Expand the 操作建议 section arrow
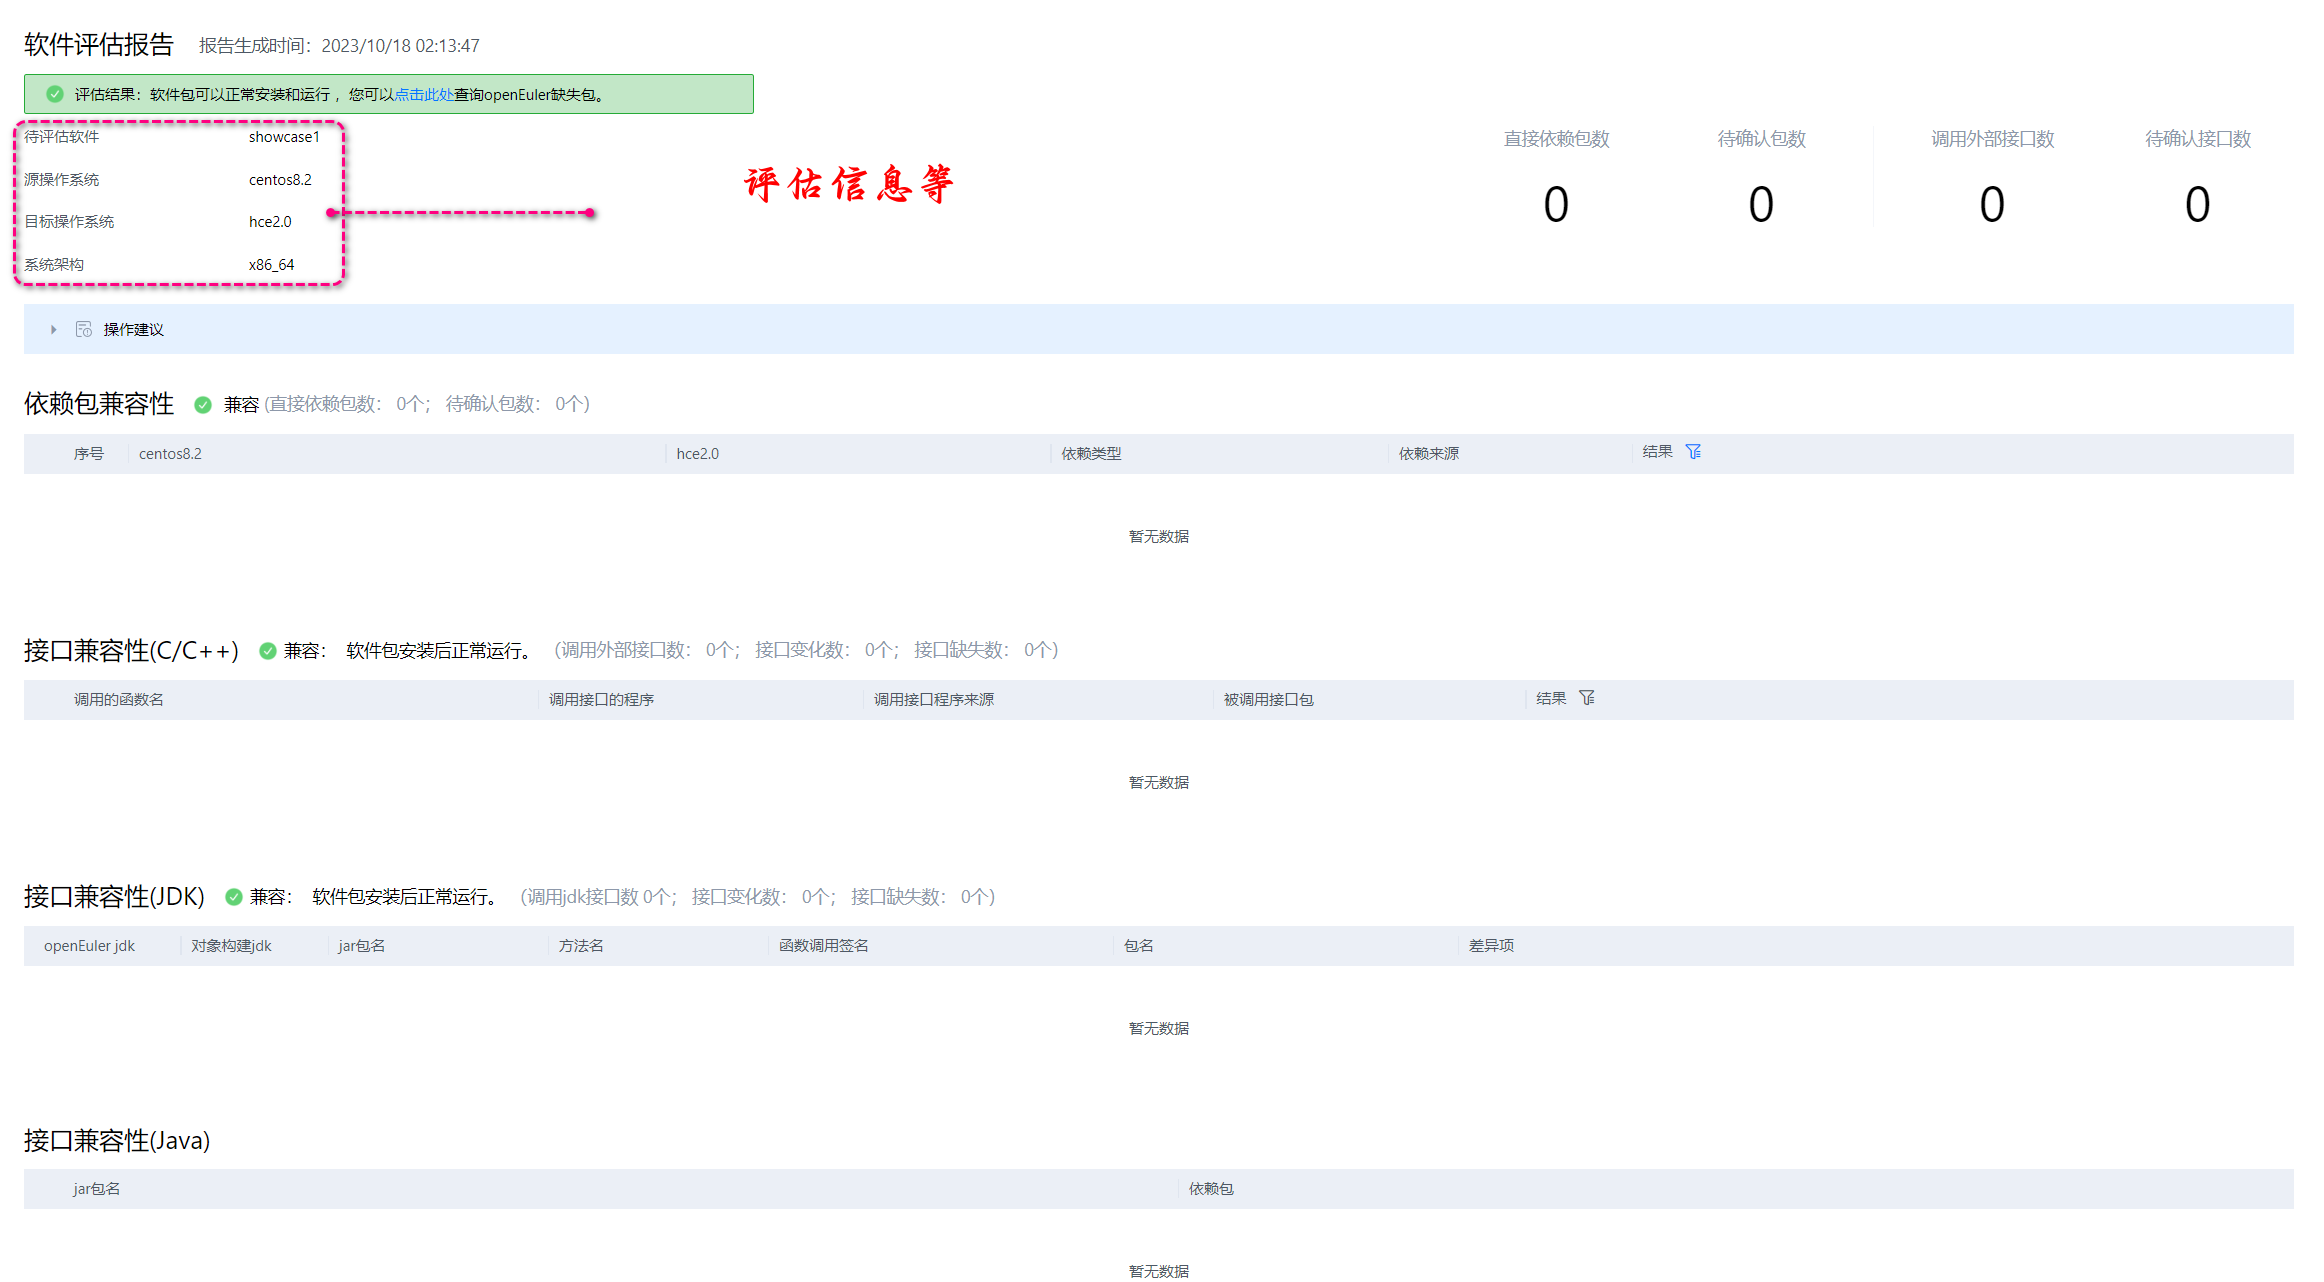2324x1282 pixels. tap(54, 329)
